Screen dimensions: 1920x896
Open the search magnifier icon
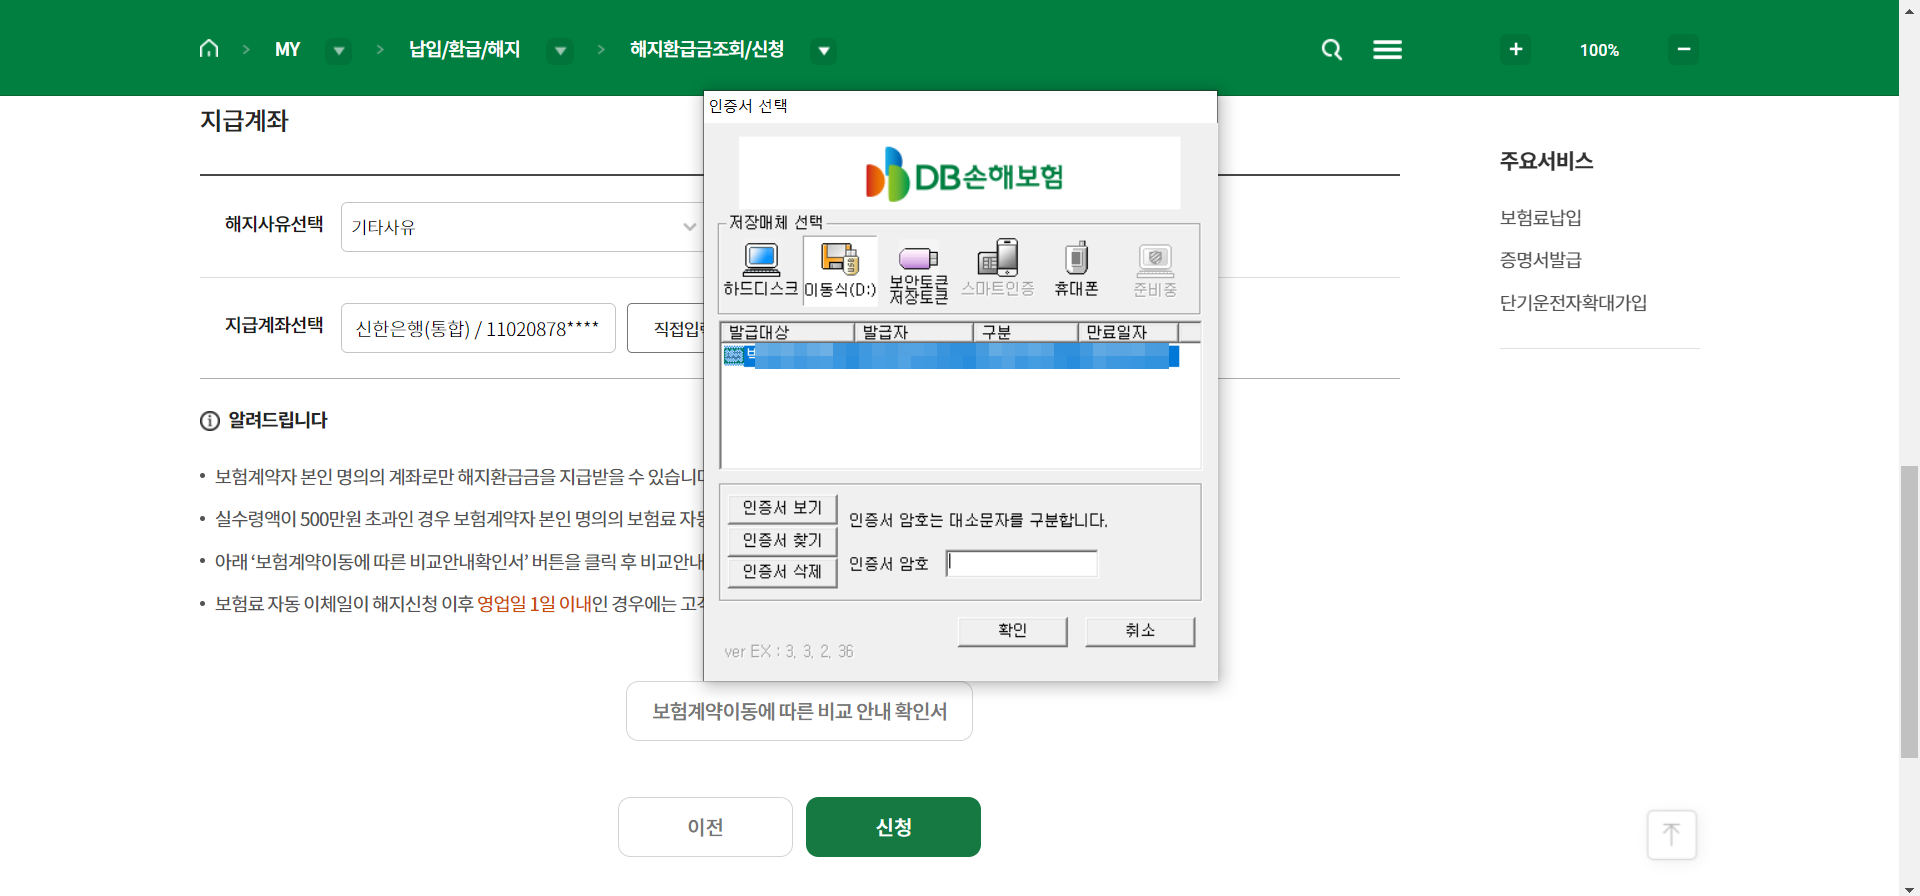coord(1331,49)
